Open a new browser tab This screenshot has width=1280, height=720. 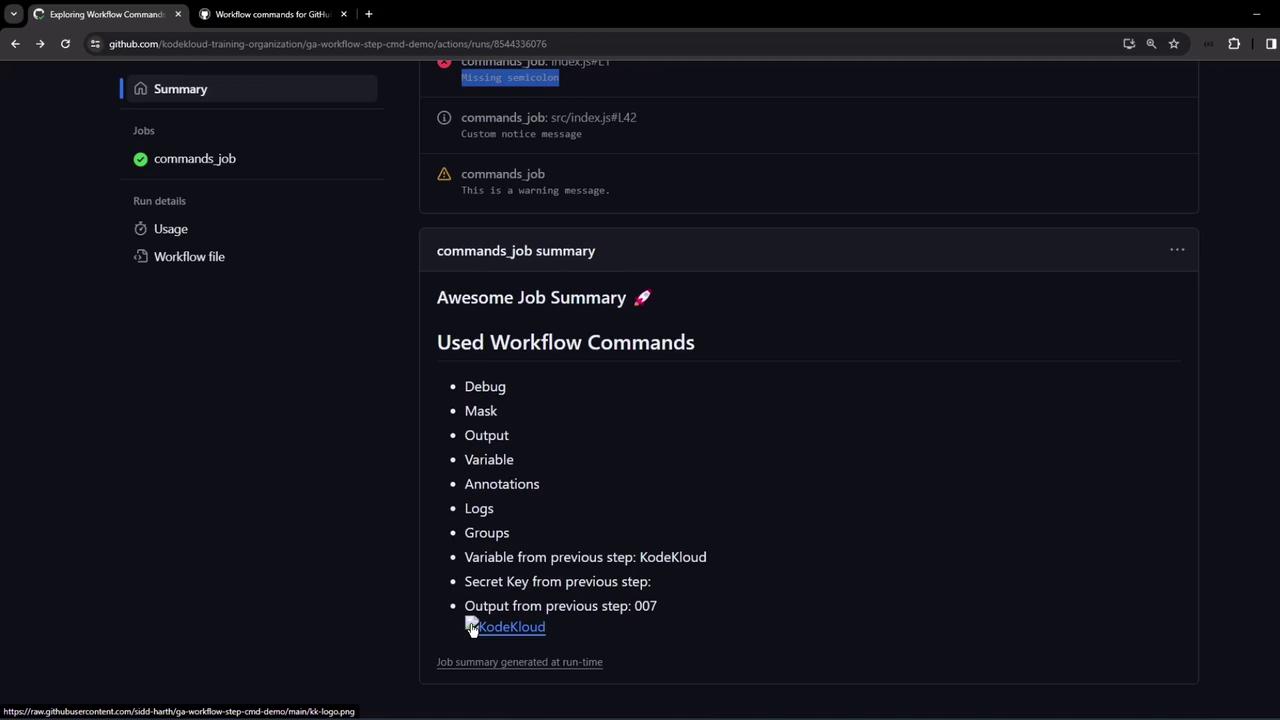tap(369, 14)
